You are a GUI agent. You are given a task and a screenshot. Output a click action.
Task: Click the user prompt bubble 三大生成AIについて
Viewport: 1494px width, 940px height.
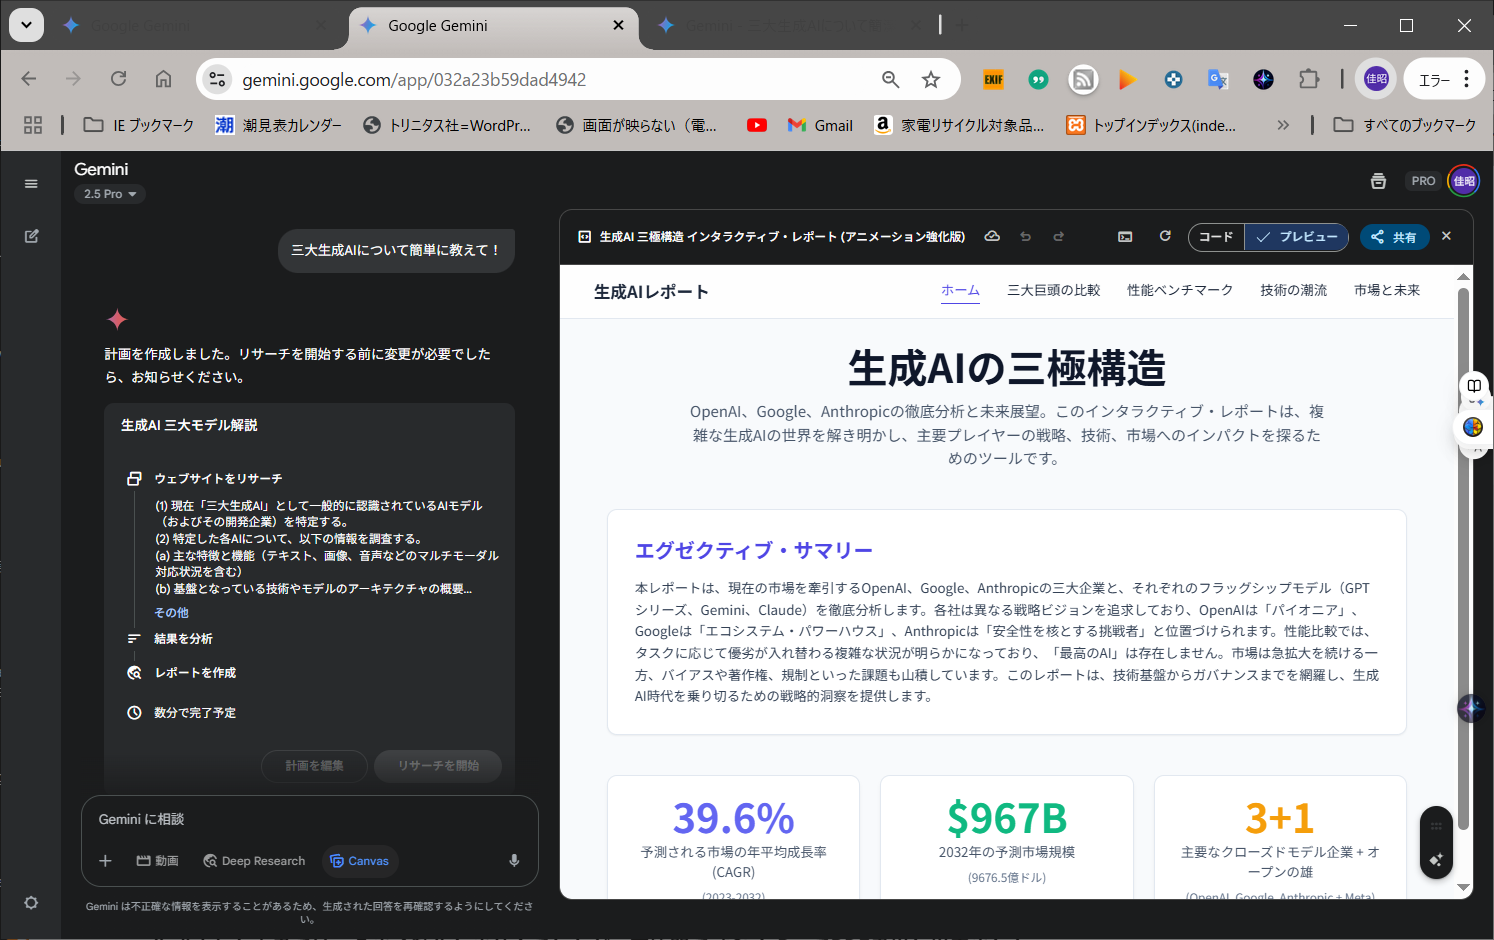point(396,250)
